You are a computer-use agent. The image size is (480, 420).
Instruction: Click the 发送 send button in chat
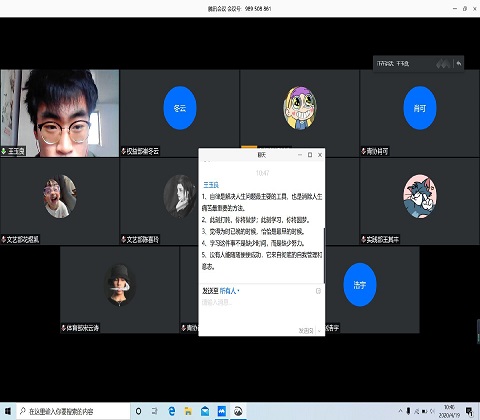[306, 331]
